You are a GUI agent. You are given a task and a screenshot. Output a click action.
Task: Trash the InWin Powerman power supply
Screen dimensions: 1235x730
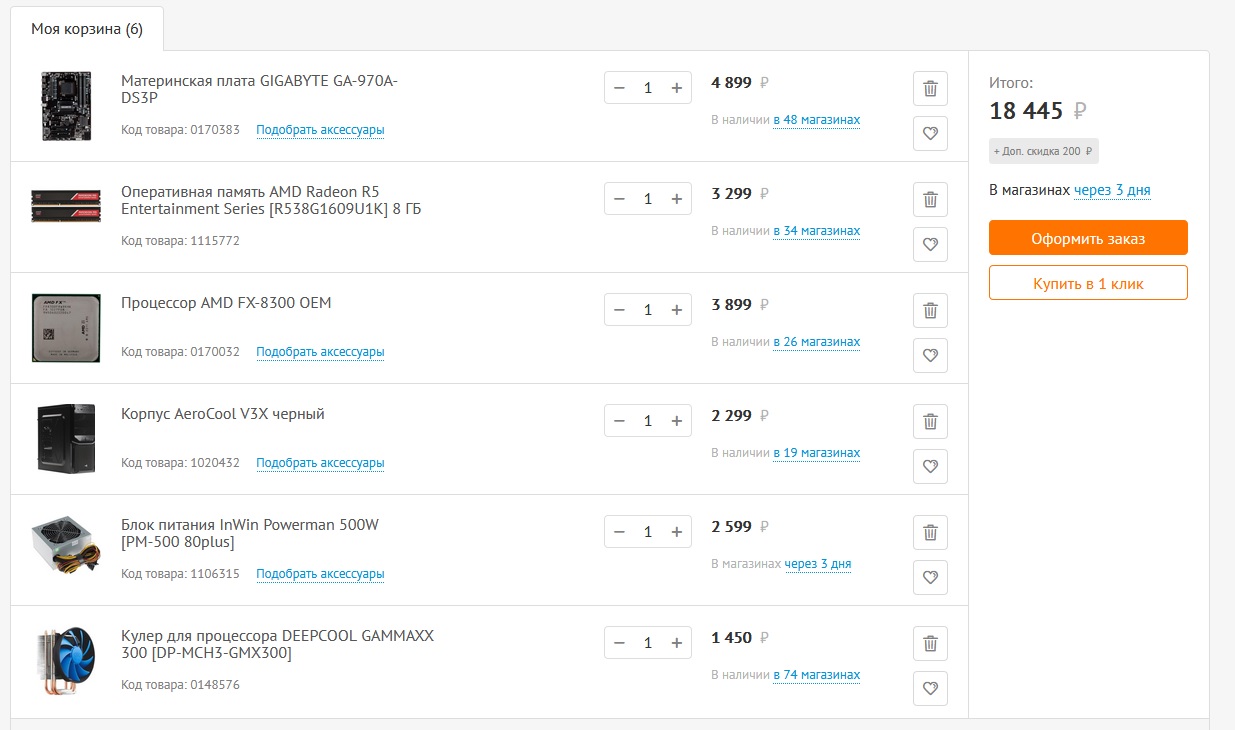[x=930, y=532]
